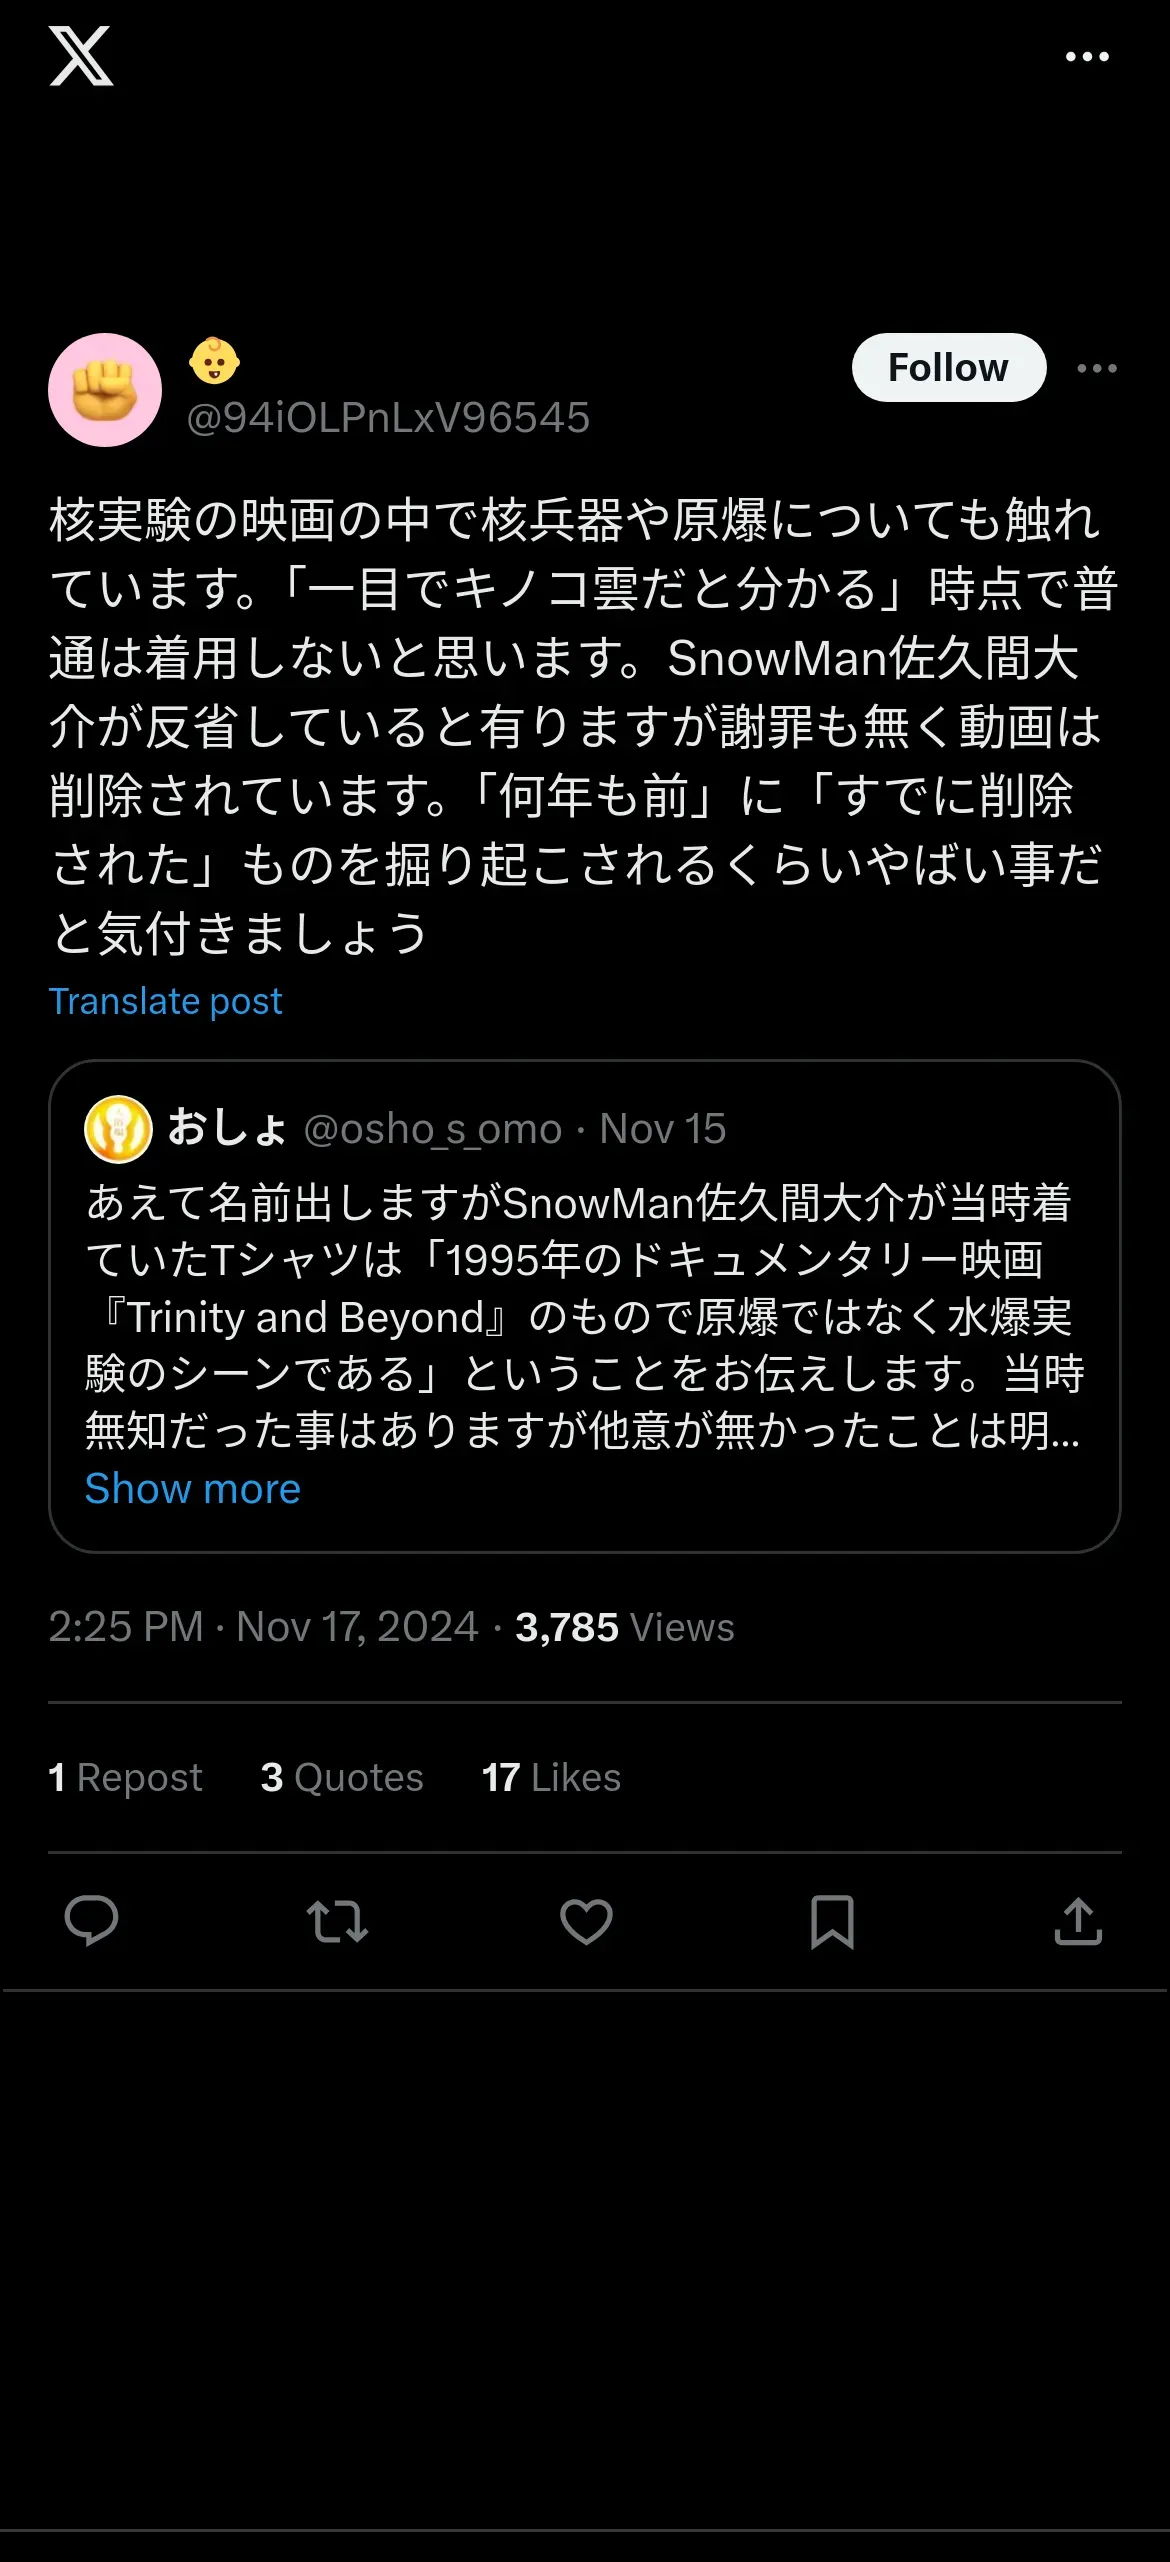Click the share upload icon

tap(1078, 1921)
